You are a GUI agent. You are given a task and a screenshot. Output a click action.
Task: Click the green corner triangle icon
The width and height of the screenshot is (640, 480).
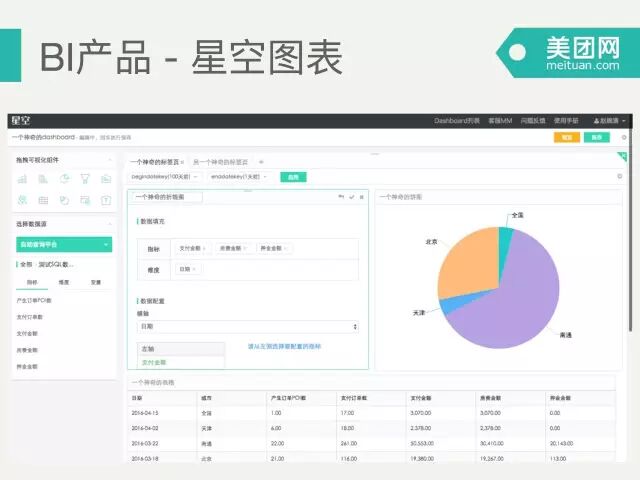tap(622, 156)
